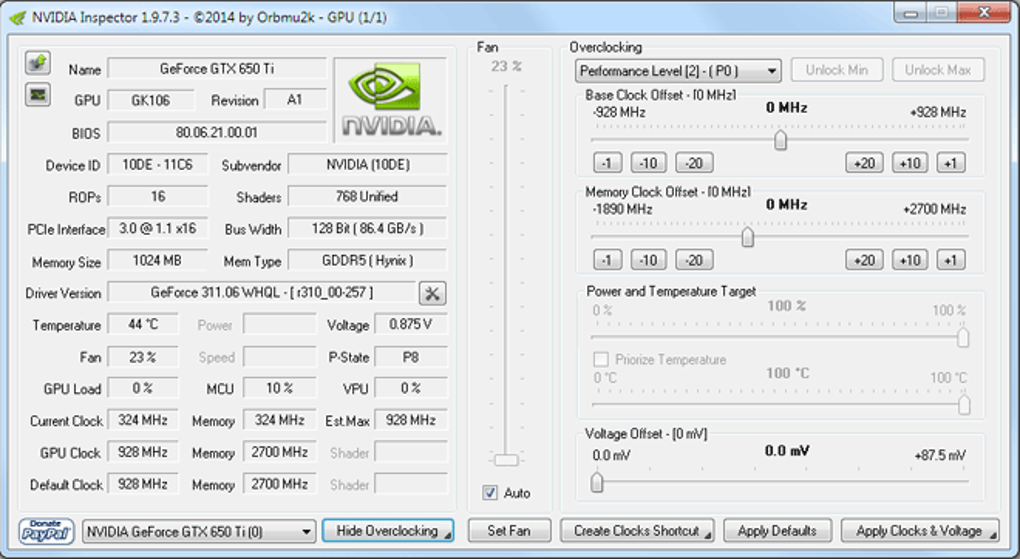The width and height of the screenshot is (1020, 559).
Task: Click Current Clock value 324 MHz
Action: pos(142,420)
